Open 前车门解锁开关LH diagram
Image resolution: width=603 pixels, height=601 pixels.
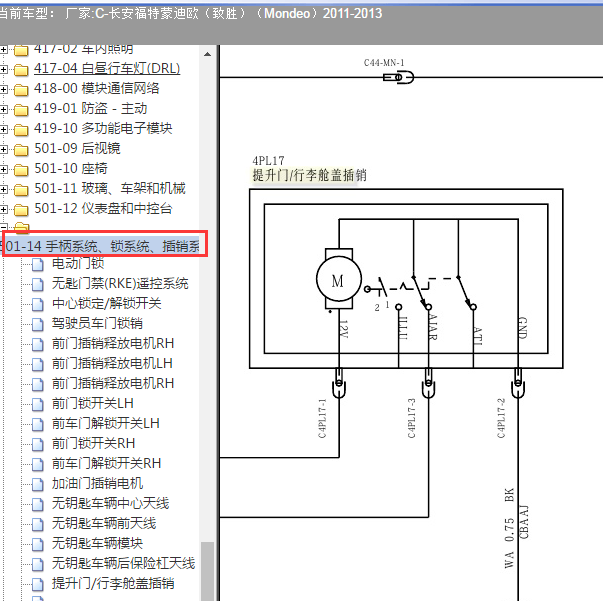click(106, 424)
